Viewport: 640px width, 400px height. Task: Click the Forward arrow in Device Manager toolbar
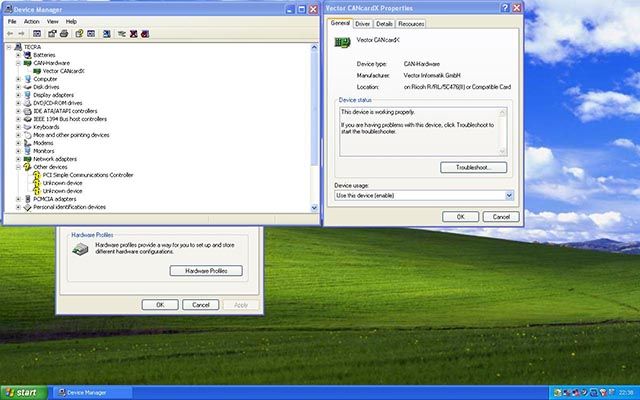pyautogui.click(x=21, y=34)
